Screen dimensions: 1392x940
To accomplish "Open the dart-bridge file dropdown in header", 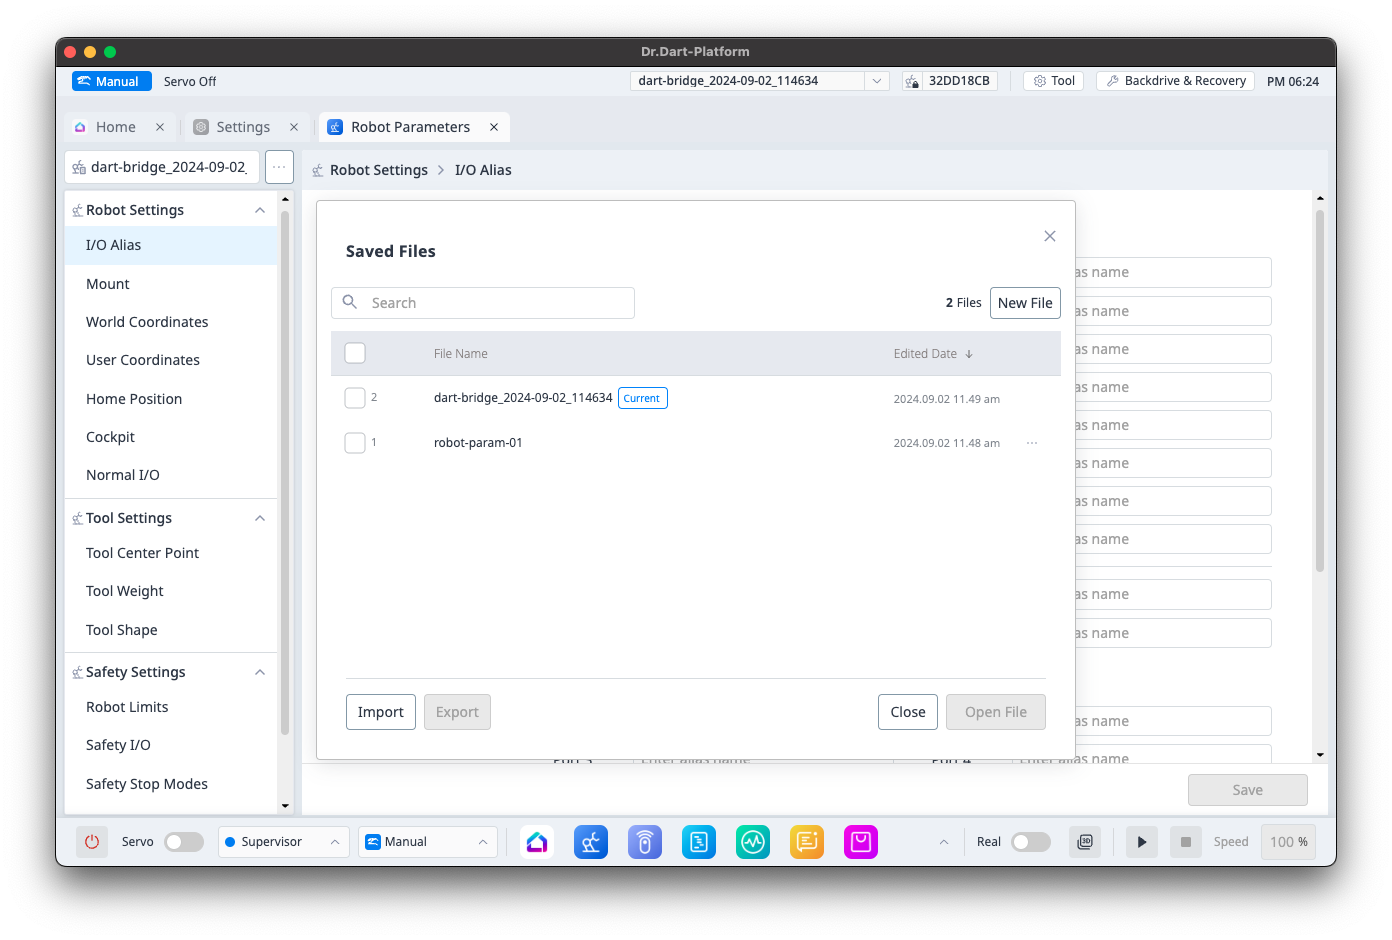I will [x=876, y=81].
